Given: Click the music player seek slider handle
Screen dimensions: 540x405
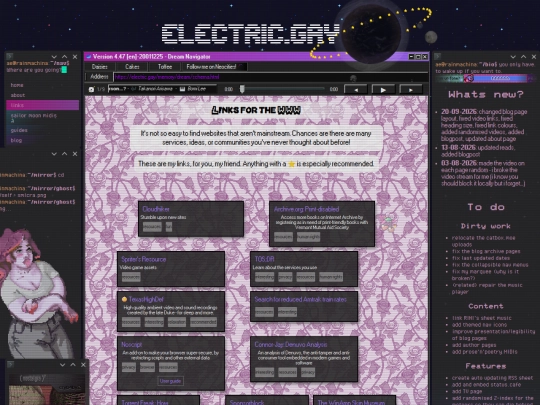Looking at the screenshot, I should coord(242,89).
